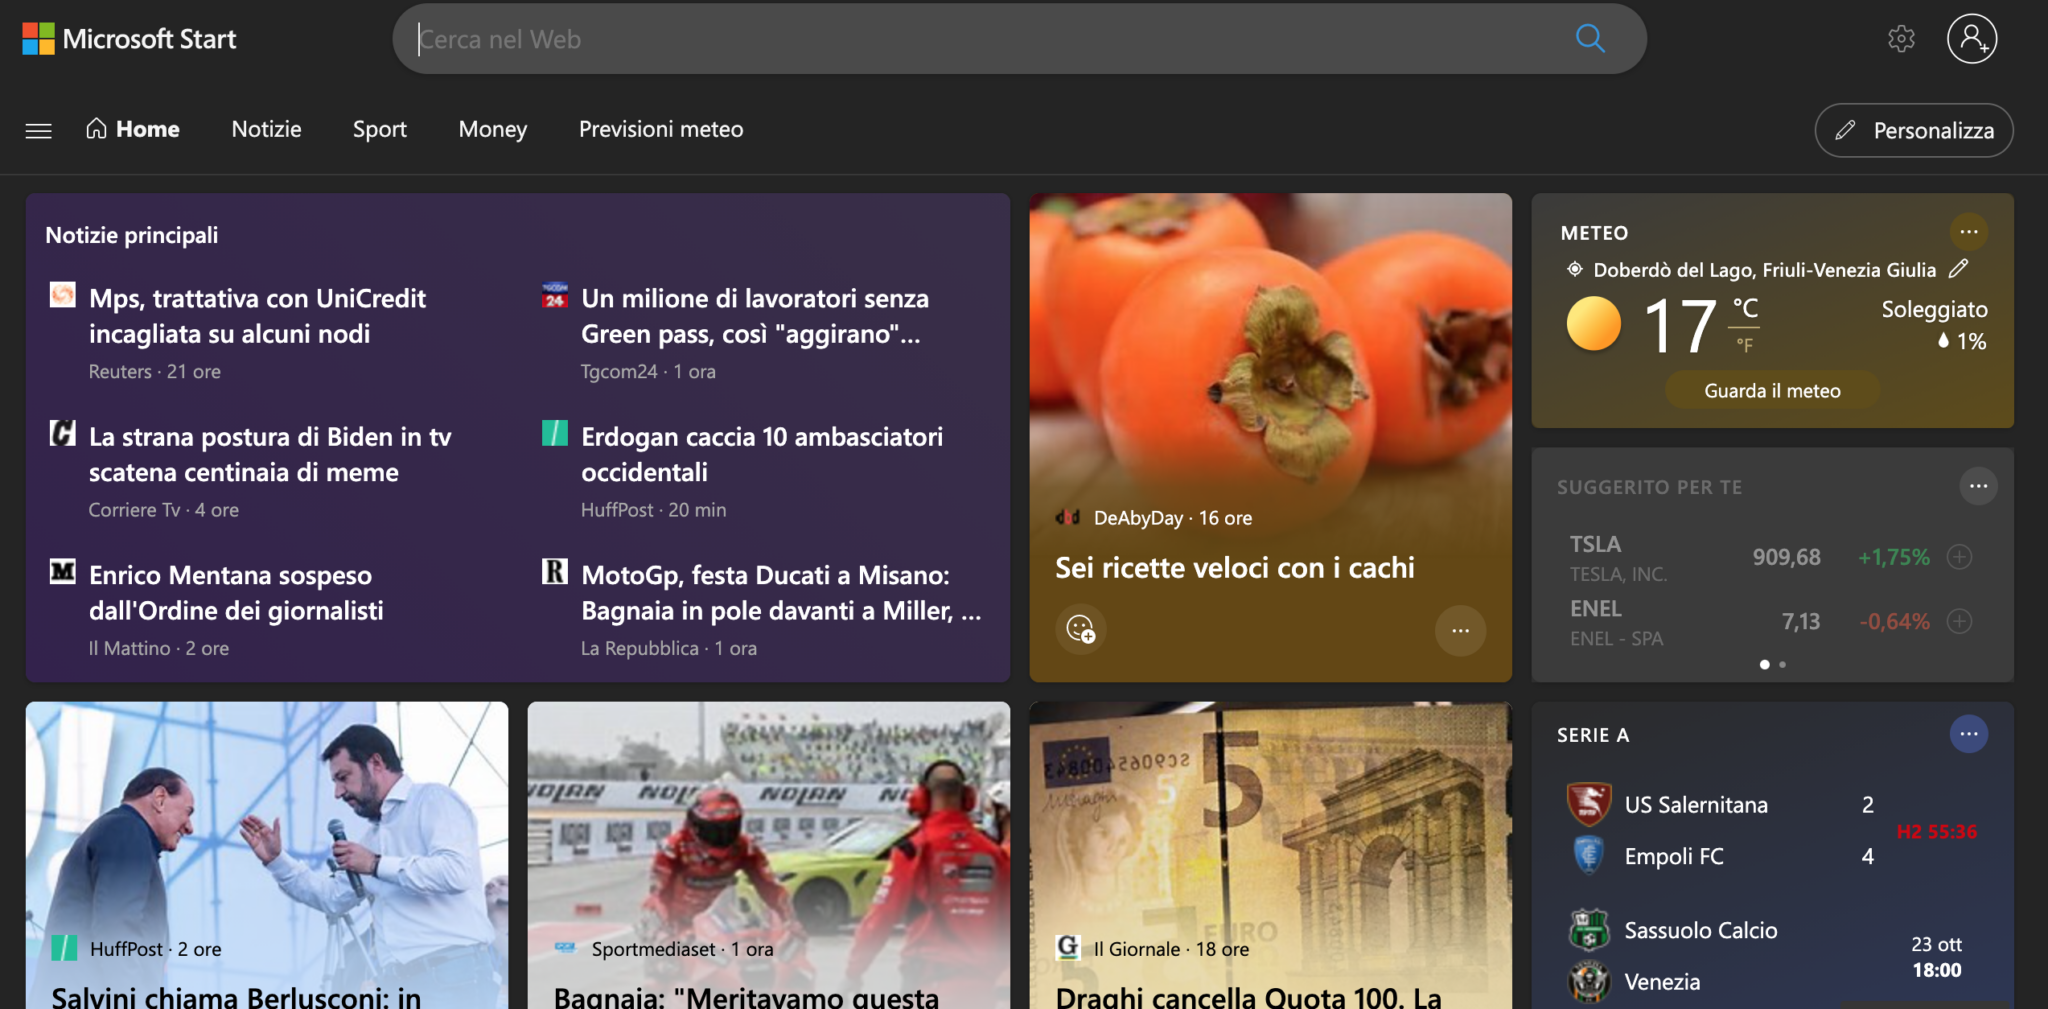Open Mps trattativa con UniCredit article

[258, 316]
